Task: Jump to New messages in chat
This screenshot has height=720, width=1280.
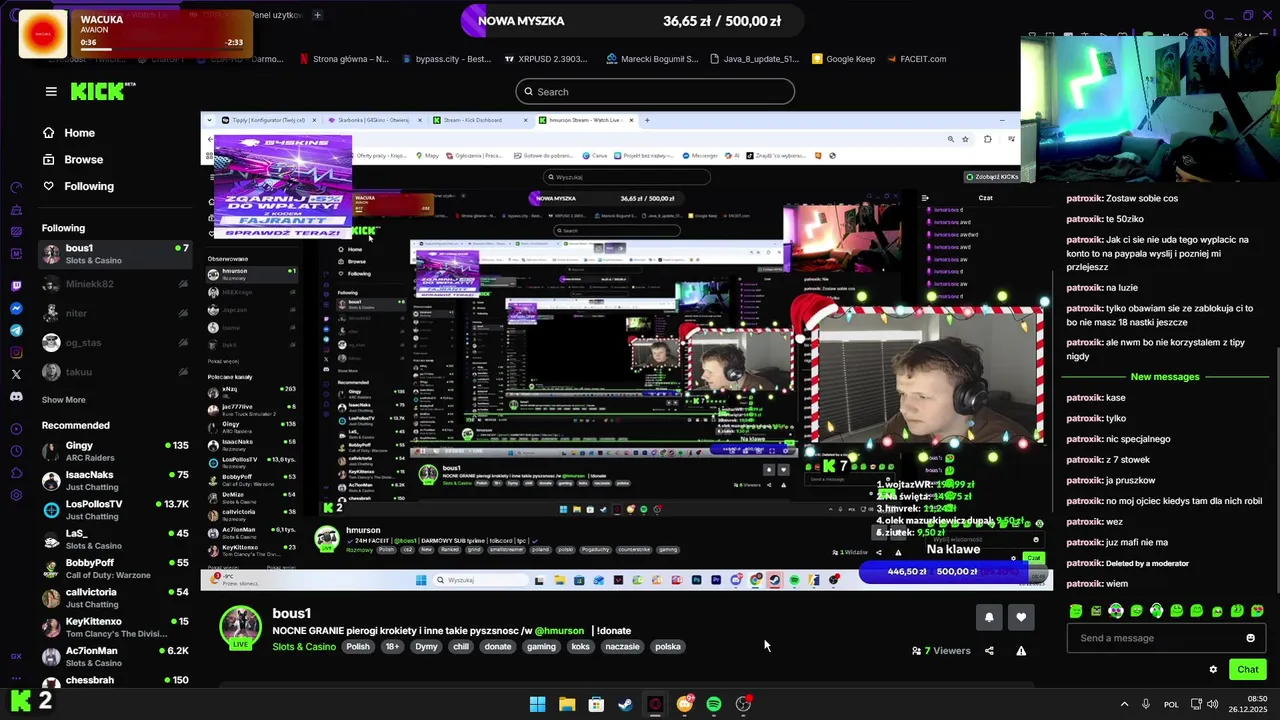Action: (x=1165, y=377)
